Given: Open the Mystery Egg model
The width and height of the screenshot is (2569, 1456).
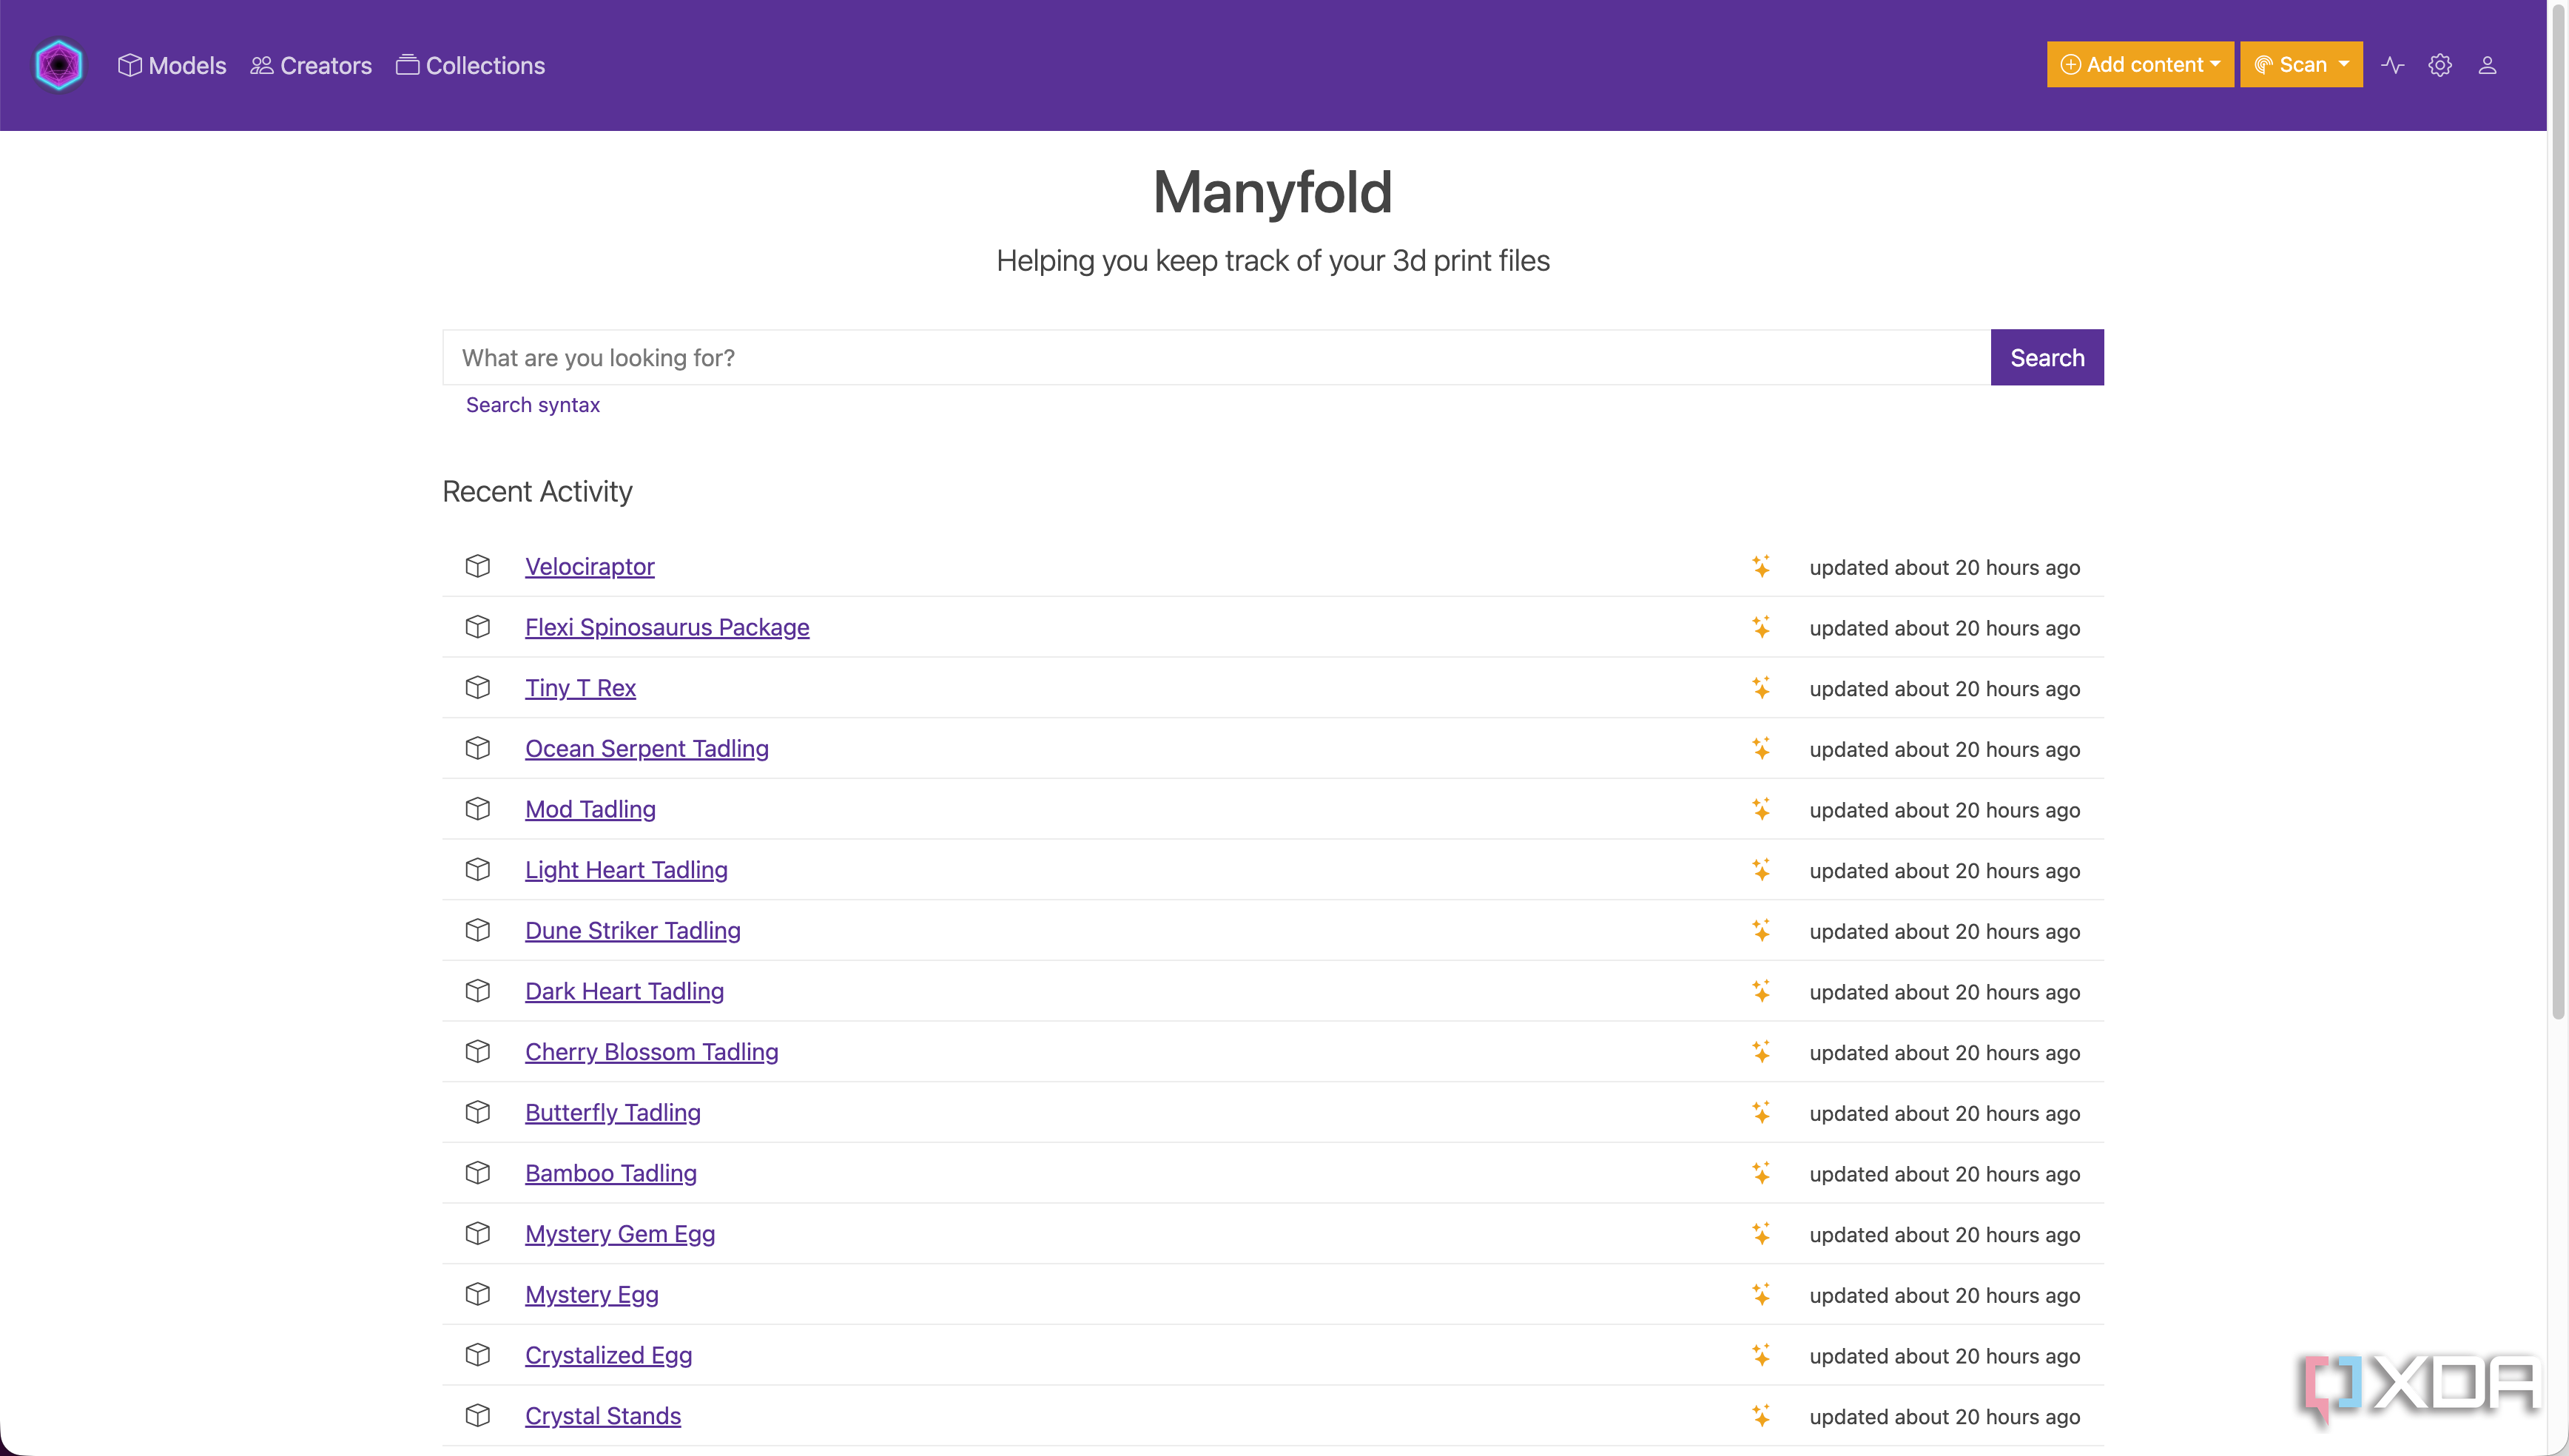Looking at the screenshot, I should 592,1295.
